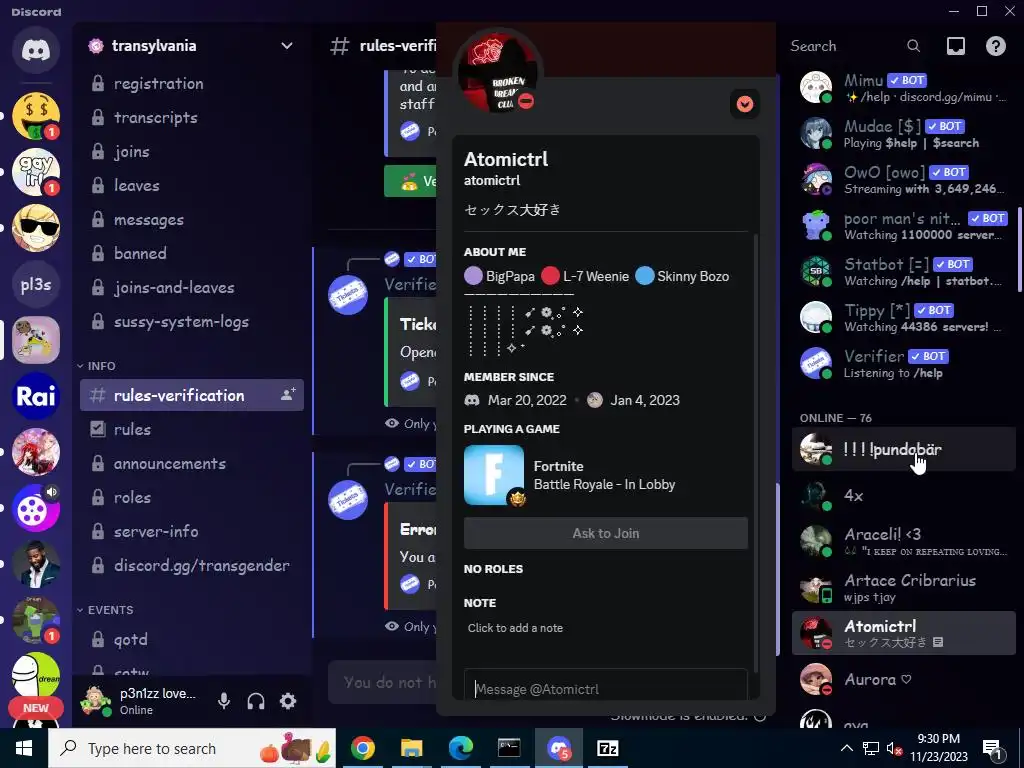This screenshot has width=1024, height=768.
Task: Open the server-info channel
Action: (192, 532)
